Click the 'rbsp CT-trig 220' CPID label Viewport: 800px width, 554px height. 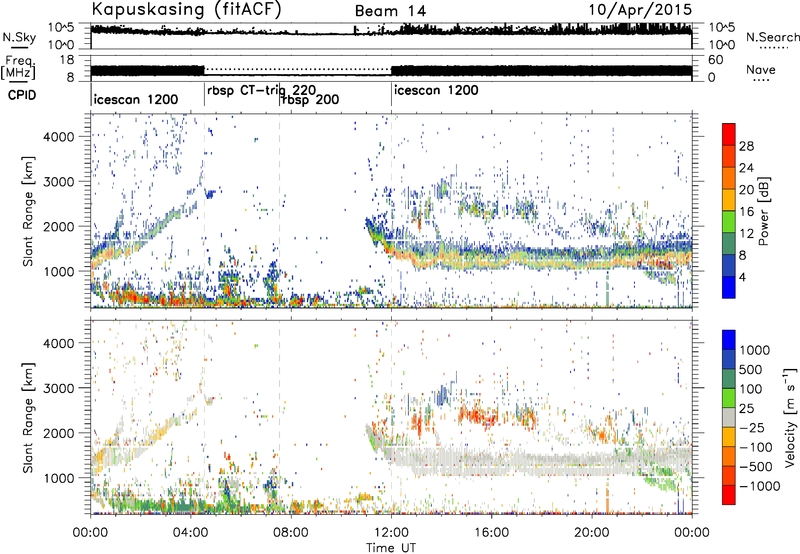click(261, 91)
